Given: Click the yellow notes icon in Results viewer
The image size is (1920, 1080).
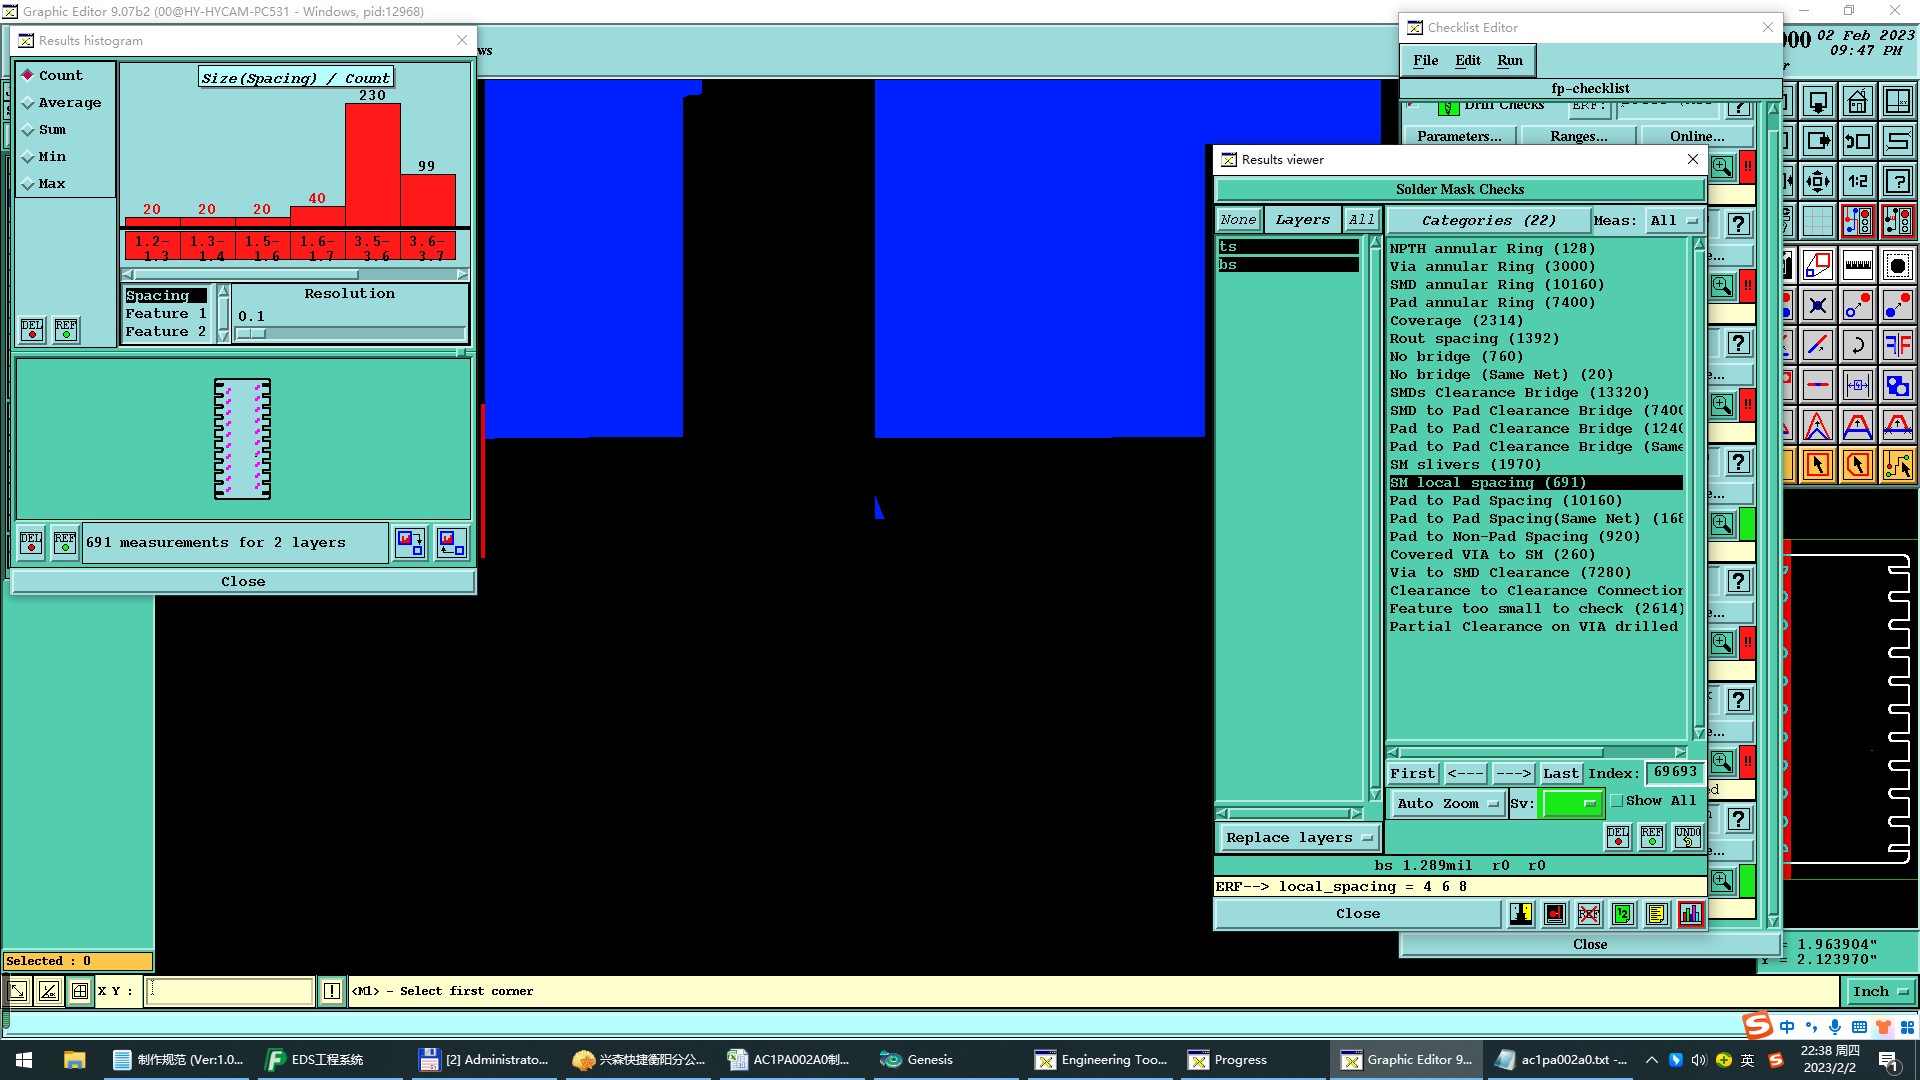Looking at the screenshot, I should [1656, 914].
